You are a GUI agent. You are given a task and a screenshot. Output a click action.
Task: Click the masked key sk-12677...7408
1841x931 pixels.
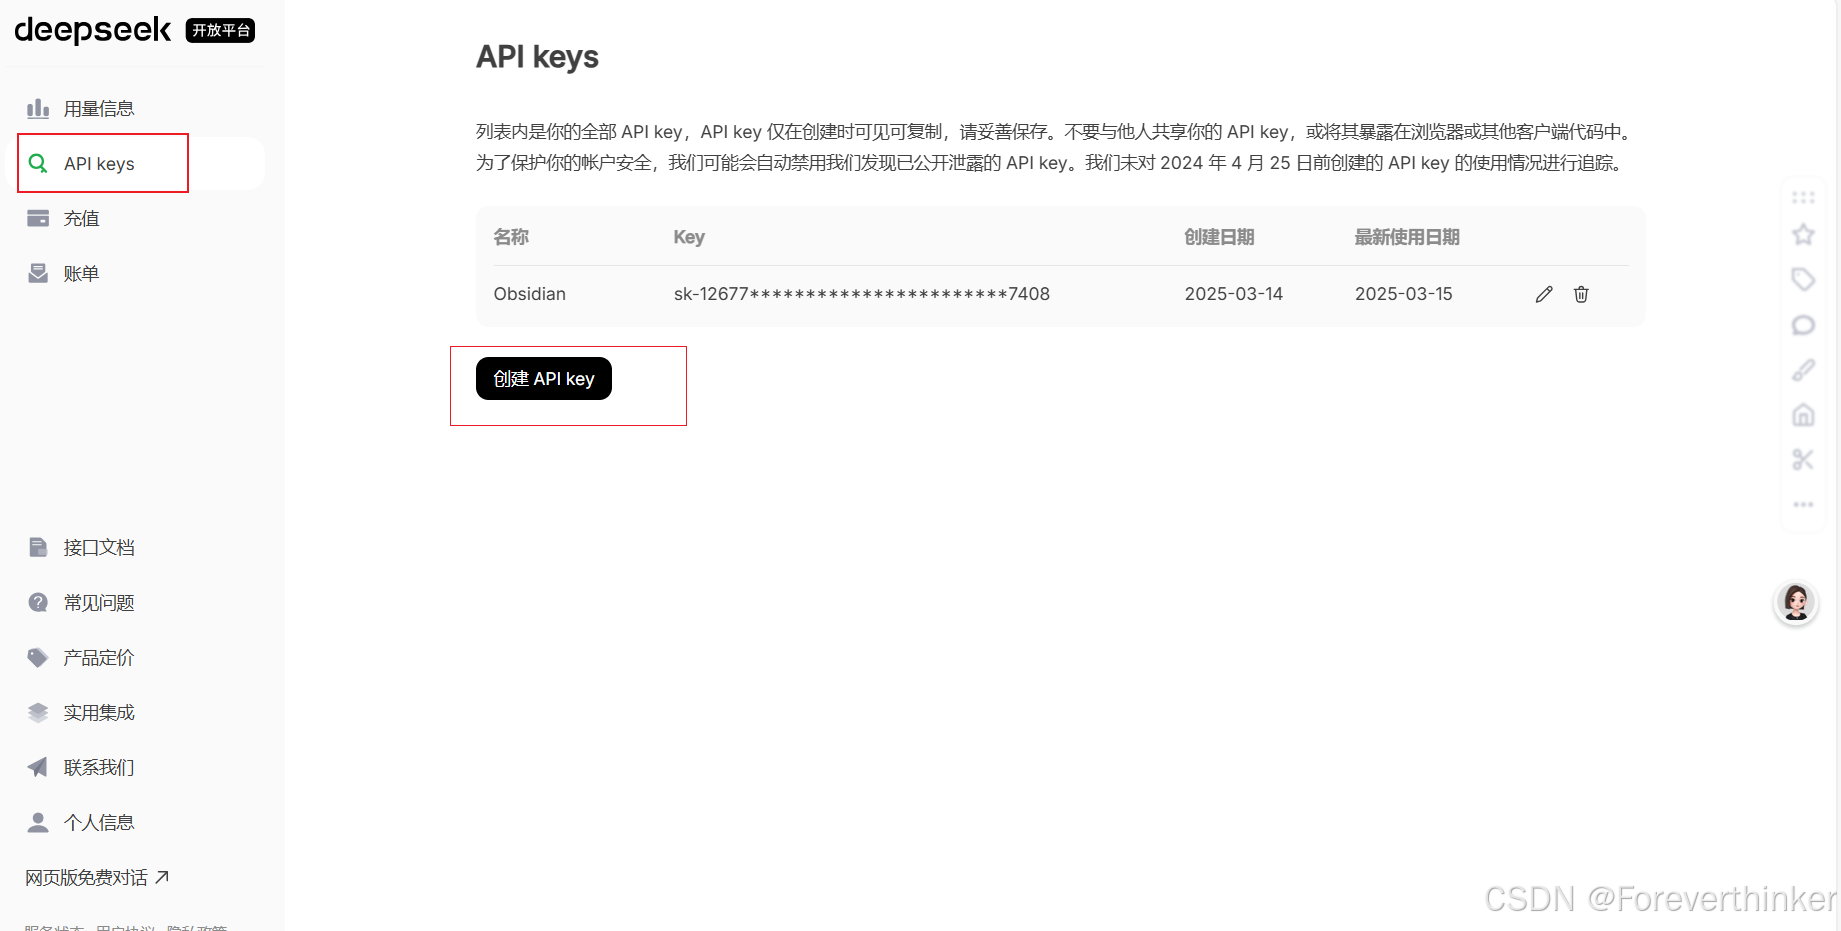click(862, 294)
